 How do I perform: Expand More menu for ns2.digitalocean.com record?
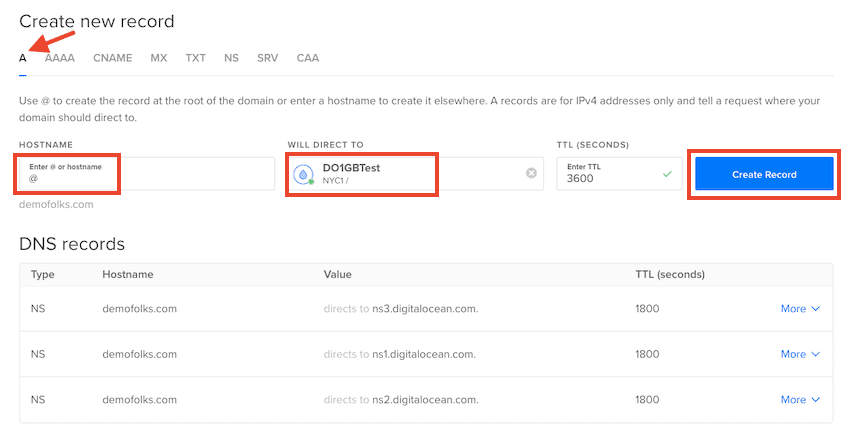pyautogui.click(x=800, y=400)
